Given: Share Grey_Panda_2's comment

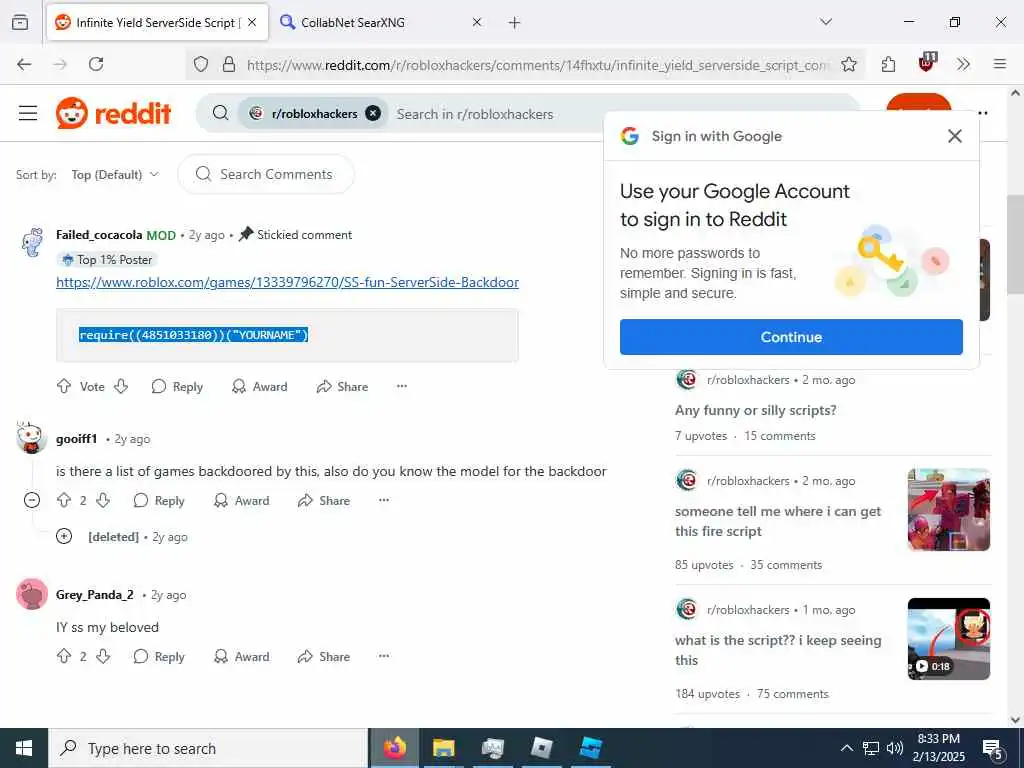Looking at the screenshot, I should tap(324, 656).
